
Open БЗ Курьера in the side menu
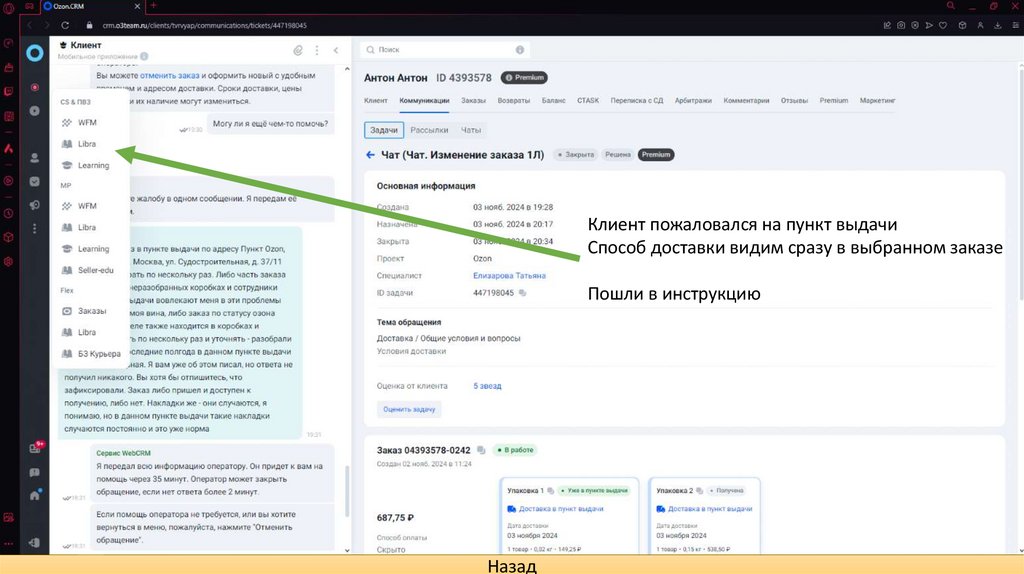[x=98, y=354]
